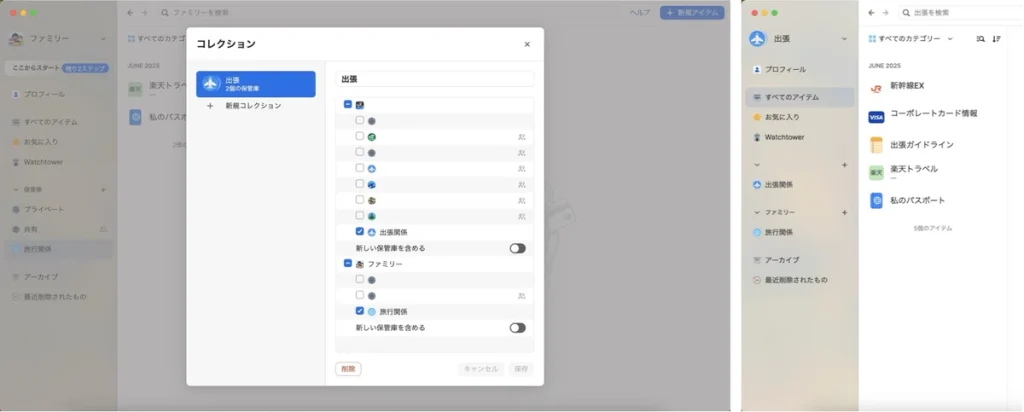
Task: Close the コレクション dialog
Action: click(527, 44)
